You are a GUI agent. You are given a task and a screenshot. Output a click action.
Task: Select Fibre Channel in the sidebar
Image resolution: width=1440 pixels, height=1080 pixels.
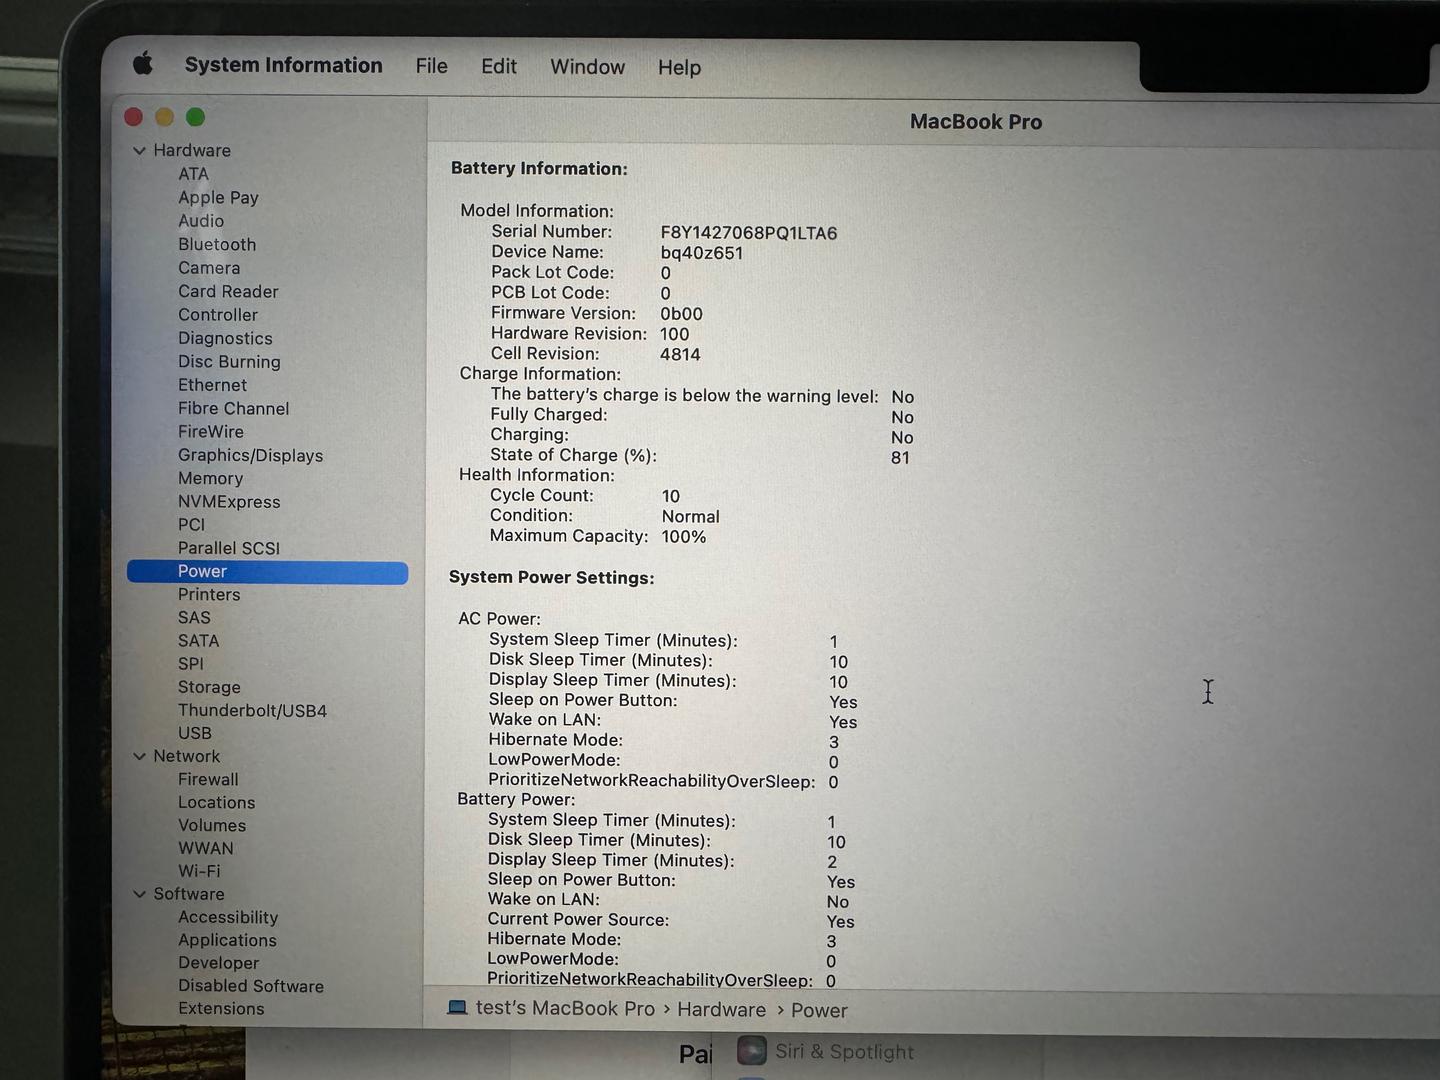tap(233, 408)
